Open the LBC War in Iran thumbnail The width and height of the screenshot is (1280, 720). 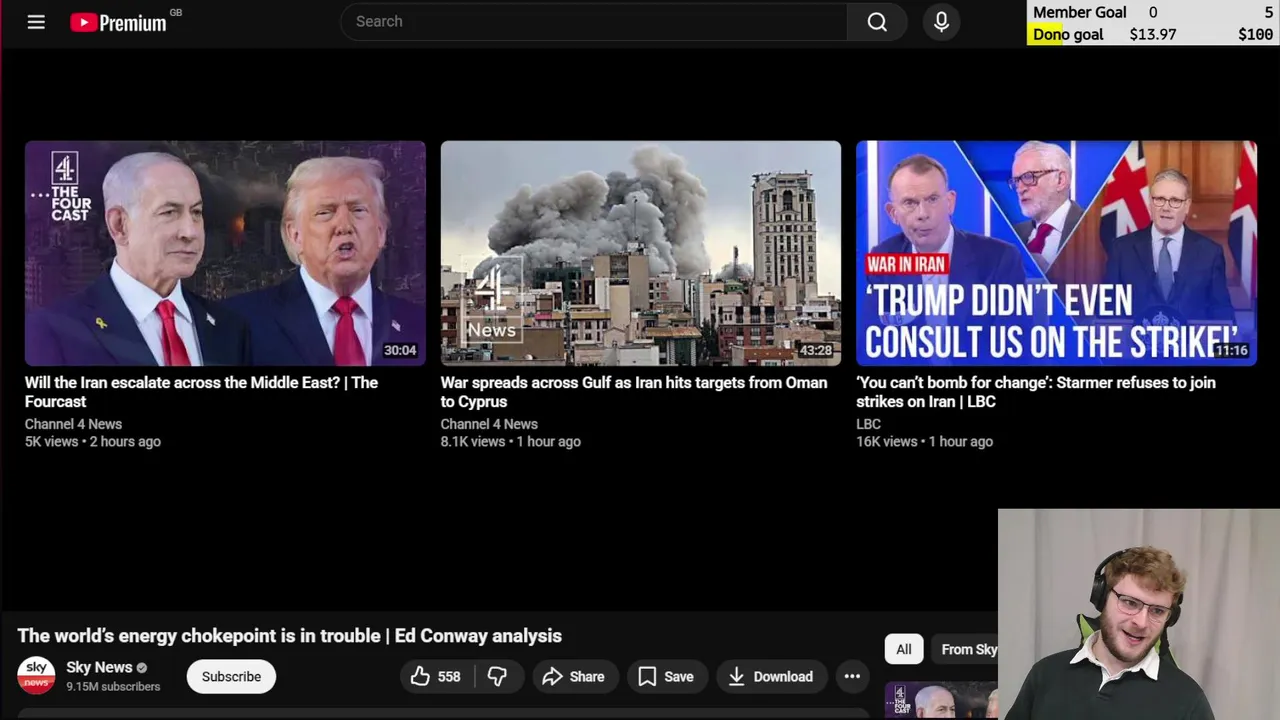pyautogui.click(x=1056, y=253)
